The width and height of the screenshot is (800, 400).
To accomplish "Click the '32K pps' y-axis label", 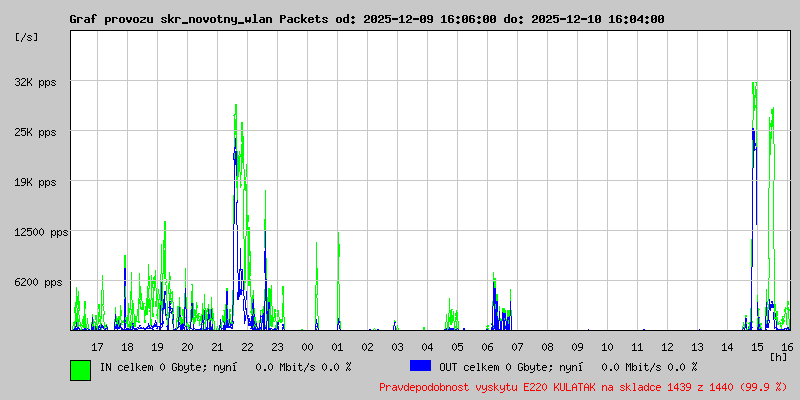I will point(35,82).
